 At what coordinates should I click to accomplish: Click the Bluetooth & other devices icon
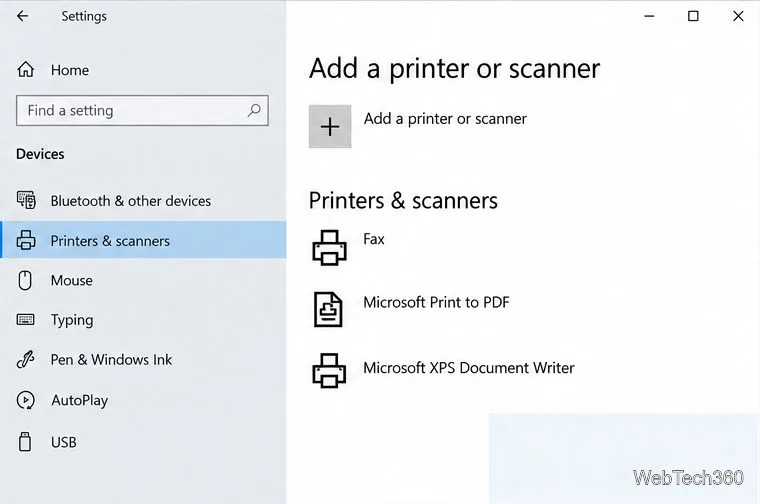coord(26,200)
